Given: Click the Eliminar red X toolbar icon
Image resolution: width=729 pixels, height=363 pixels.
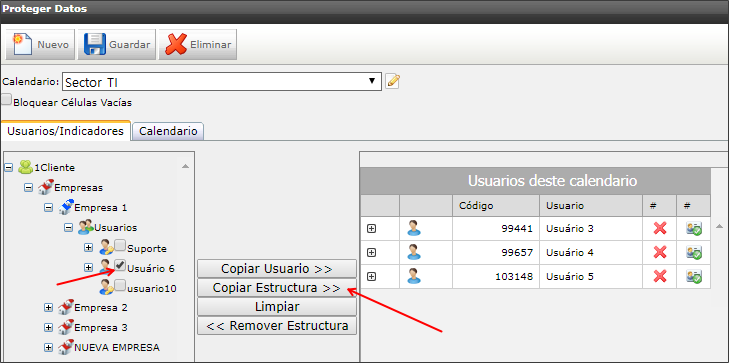Looking at the screenshot, I should [176, 45].
